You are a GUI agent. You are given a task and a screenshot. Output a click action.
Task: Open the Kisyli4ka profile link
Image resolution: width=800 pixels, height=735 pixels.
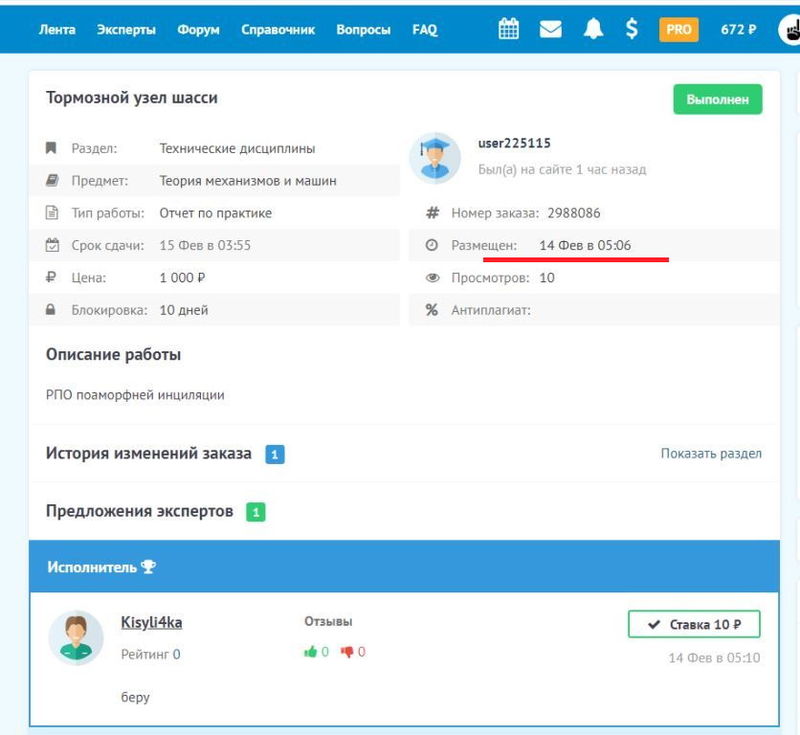coord(151,622)
